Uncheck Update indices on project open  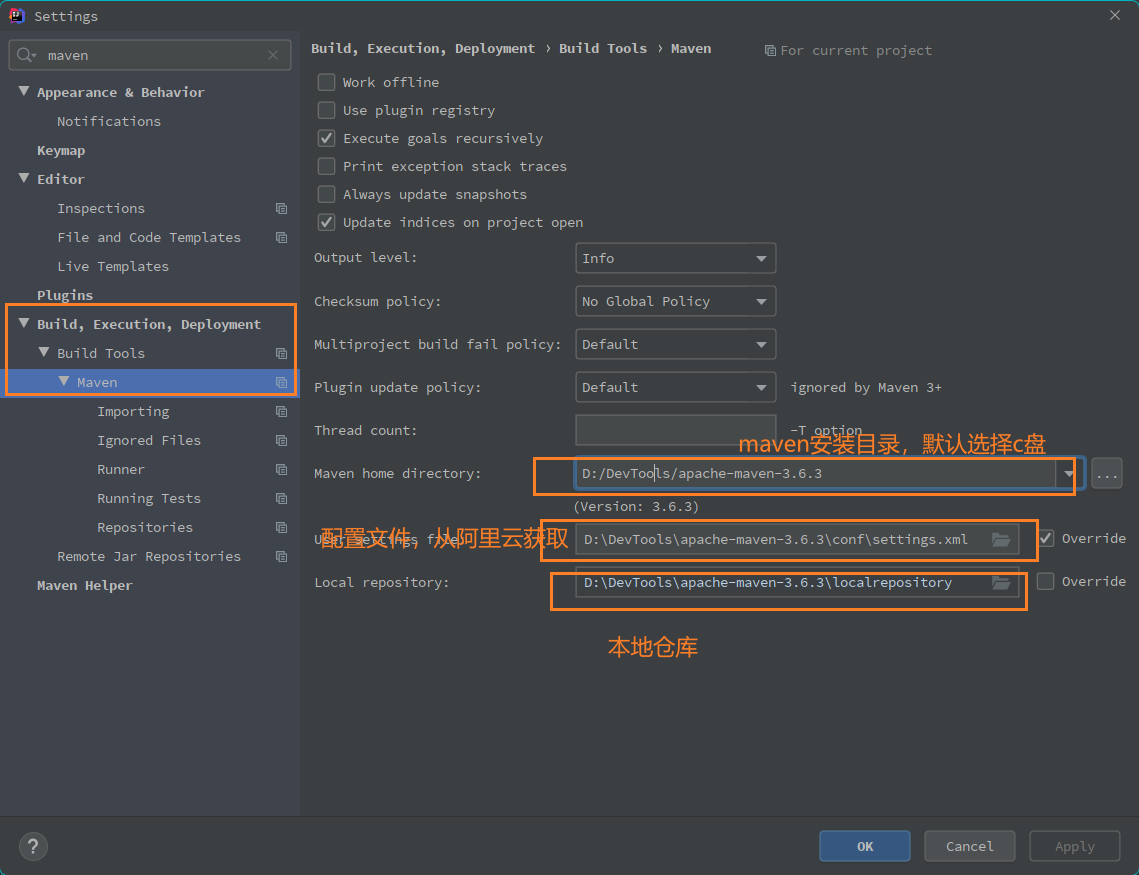(326, 222)
